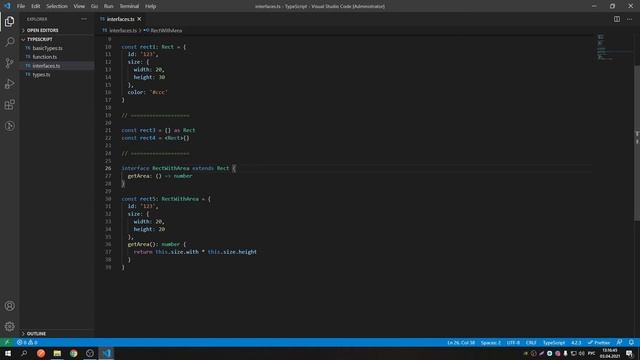Click the input language indicator in tray
Screen dimensions: 640x360
click(591, 353)
